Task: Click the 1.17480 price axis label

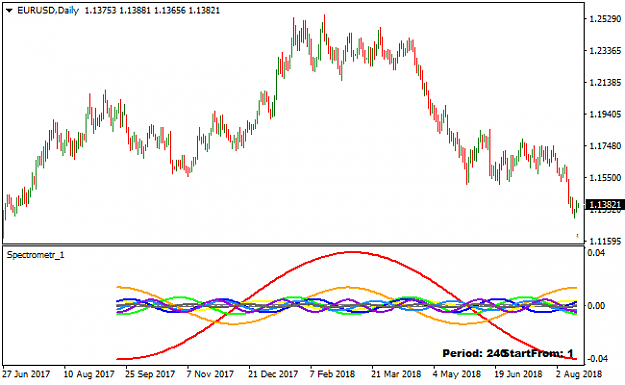Action: pyautogui.click(x=605, y=146)
